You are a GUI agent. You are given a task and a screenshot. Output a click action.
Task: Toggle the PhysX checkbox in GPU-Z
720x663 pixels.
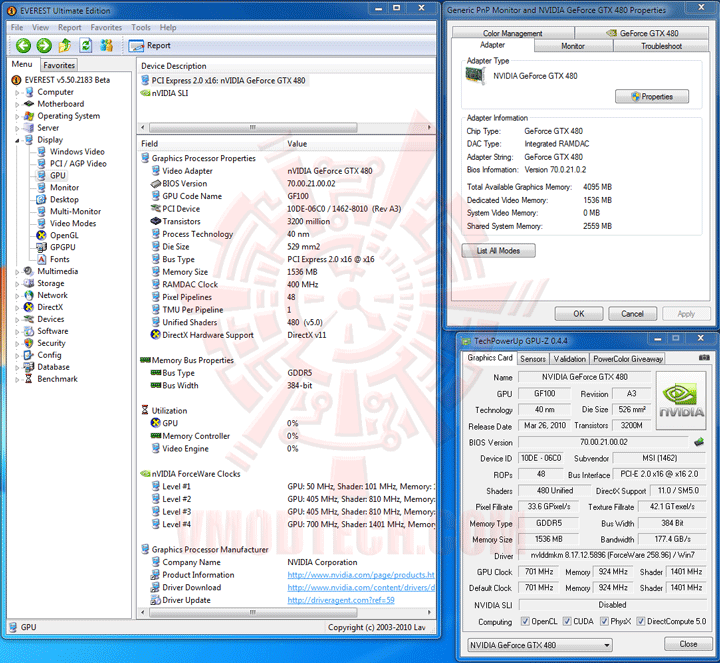point(604,622)
